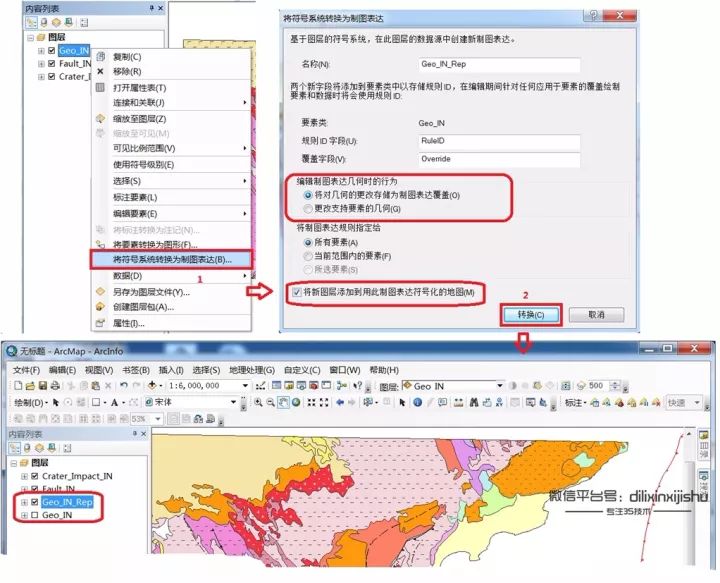
Task: Go back to previous extent
Action: click(x=340, y=403)
